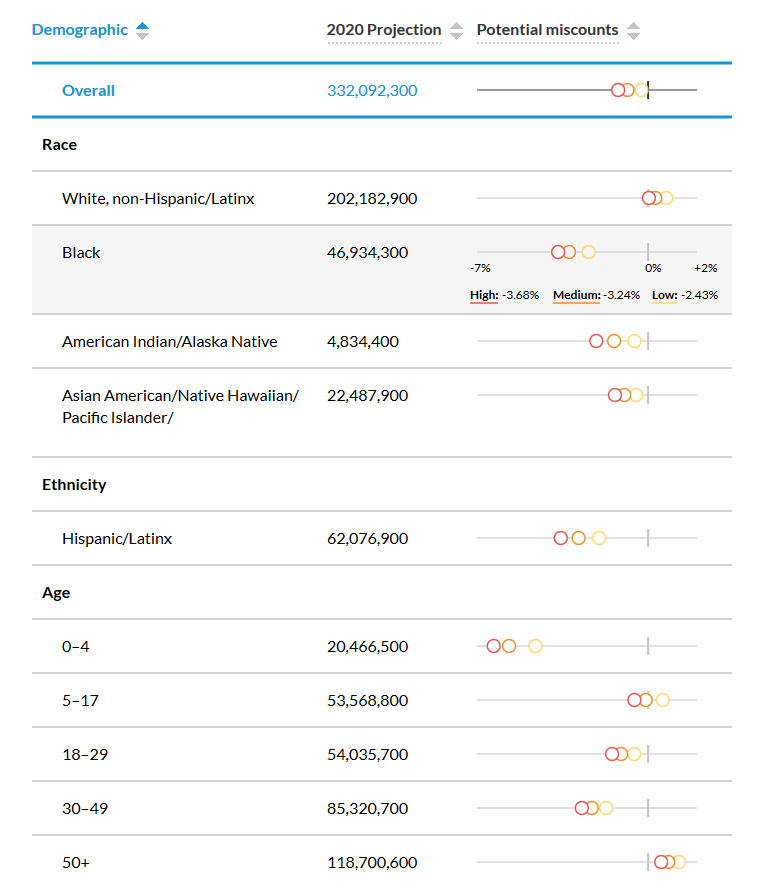
Task: Click red high circle for ages 0–4
Action: coord(494,646)
